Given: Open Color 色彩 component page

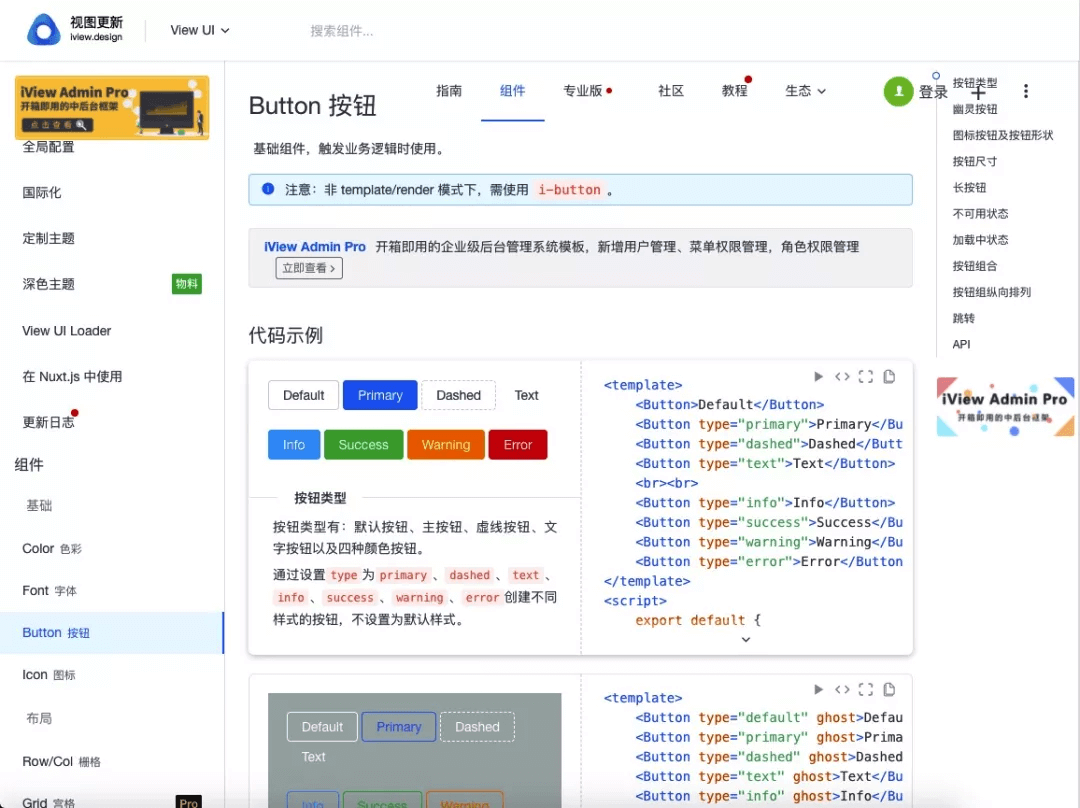Looking at the screenshot, I should pyautogui.click(x=52, y=548).
